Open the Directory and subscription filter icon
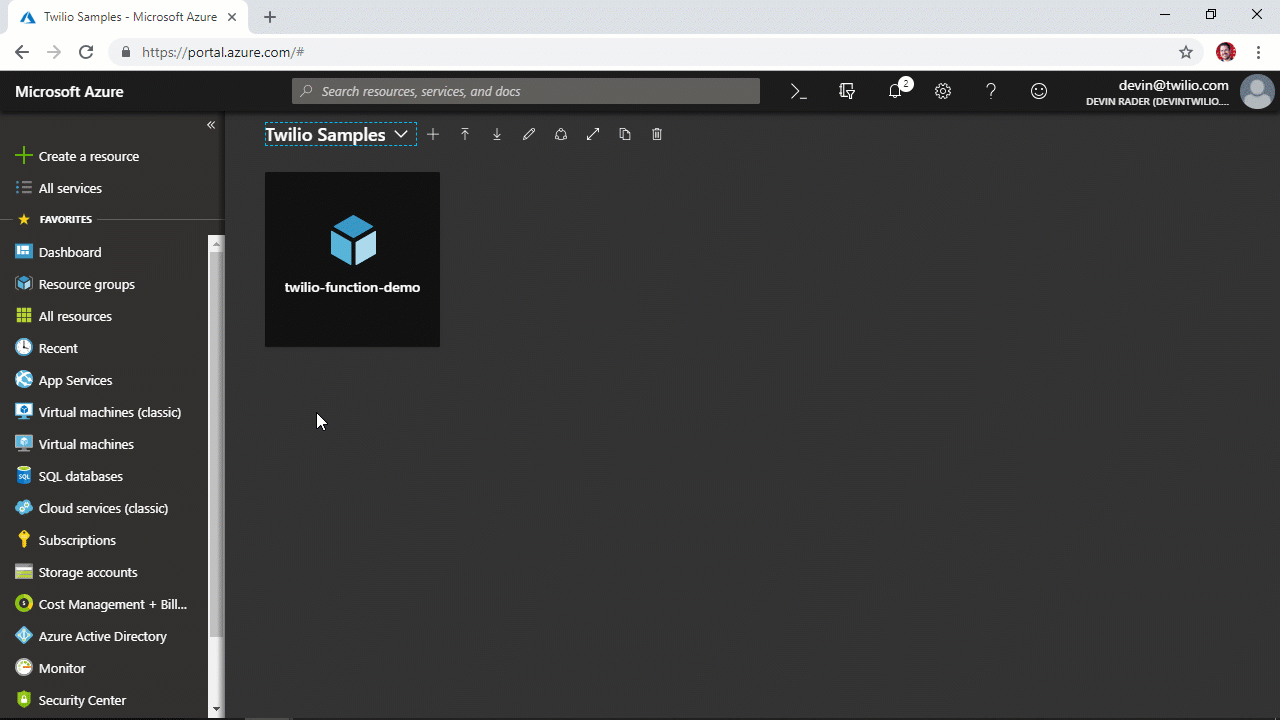The width and height of the screenshot is (1280, 720). pyautogui.click(x=847, y=91)
